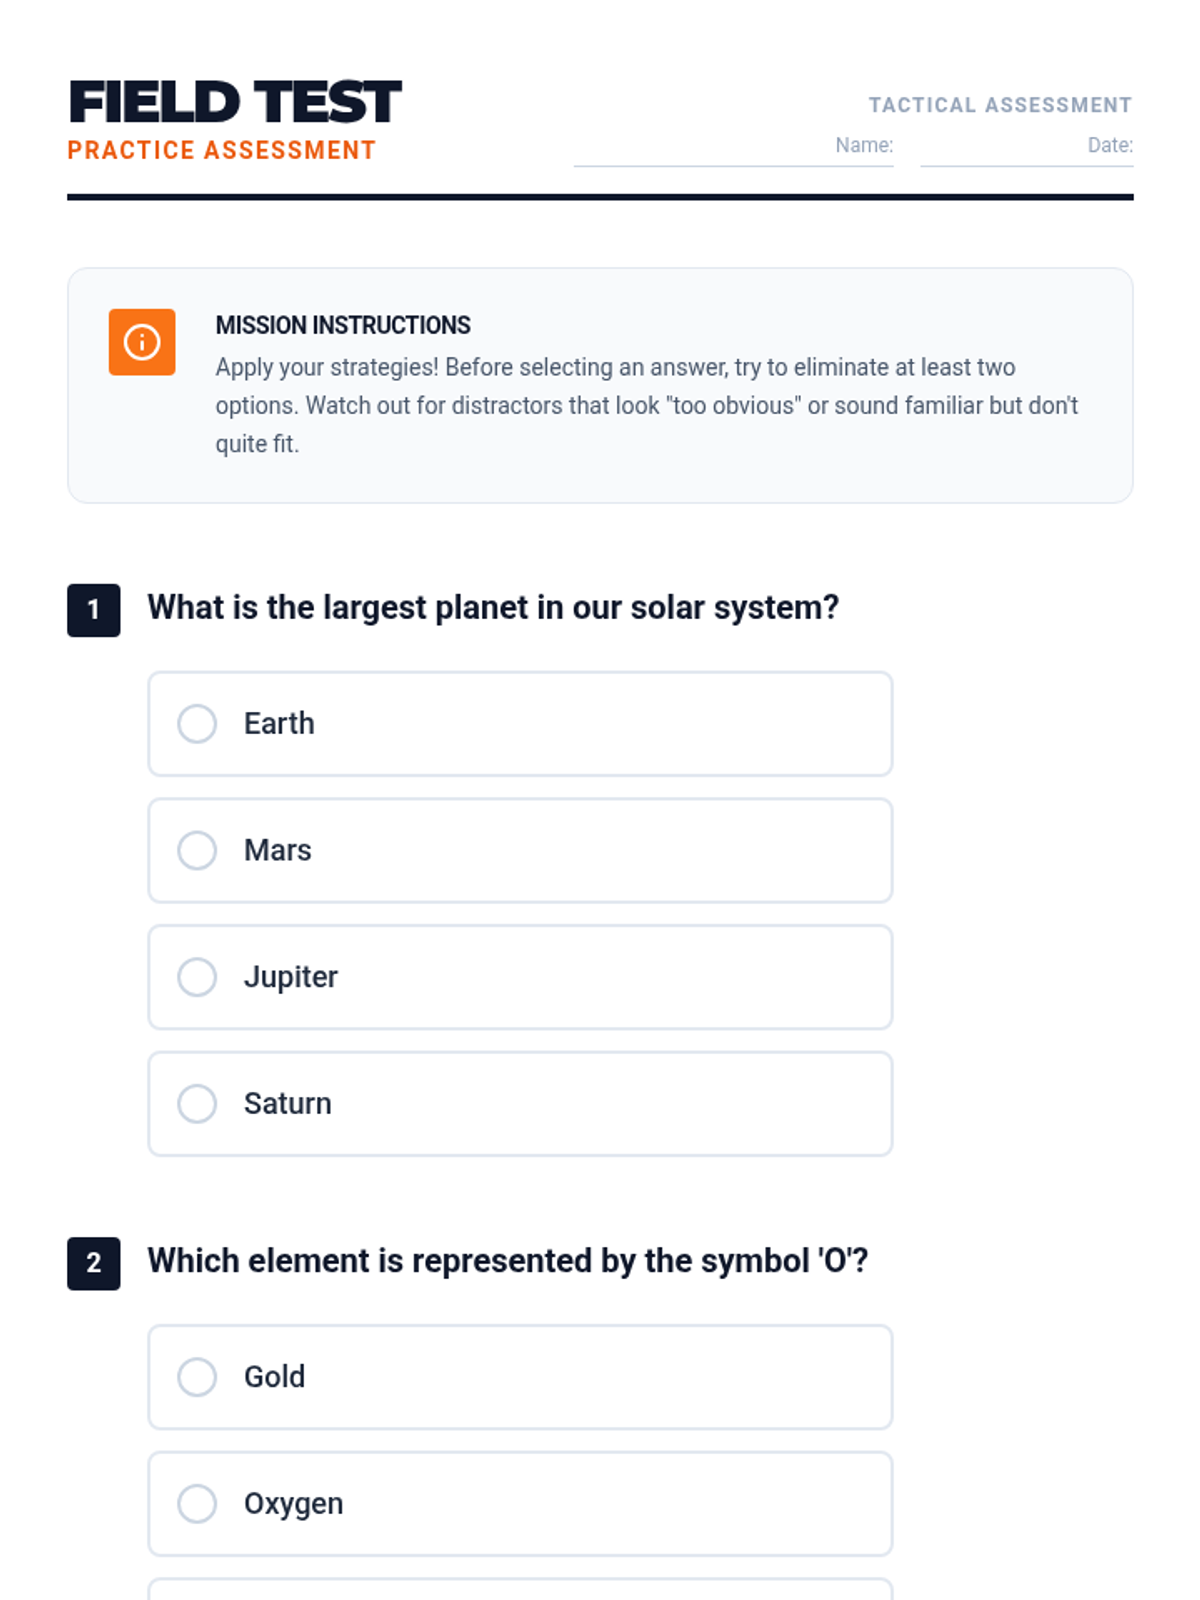Click the orange info icon

pos(142,342)
